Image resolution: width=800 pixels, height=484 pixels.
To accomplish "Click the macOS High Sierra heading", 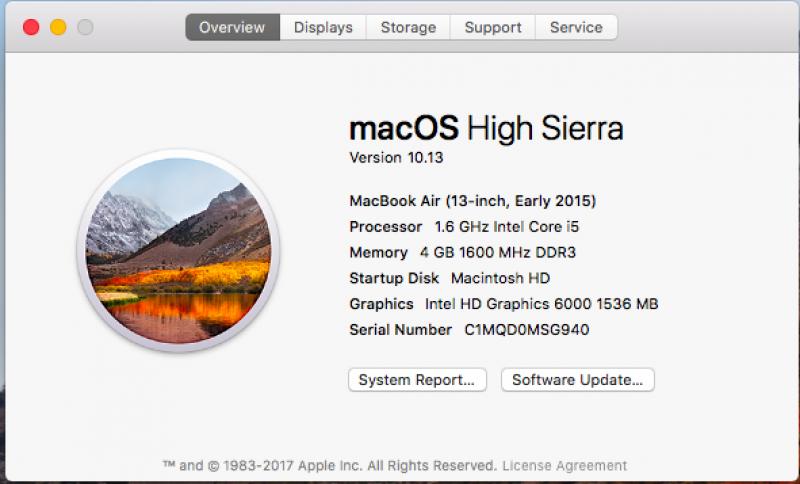I will pyautogui.click(x=486, y=128).
